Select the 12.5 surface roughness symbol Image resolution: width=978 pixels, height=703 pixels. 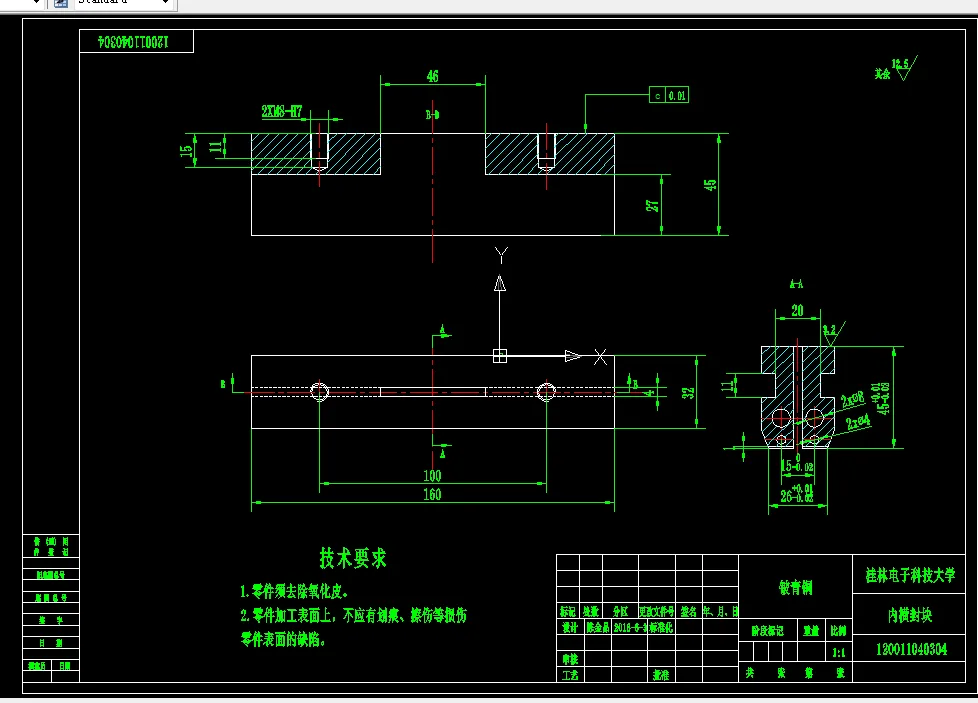click(x=904, y=68)
